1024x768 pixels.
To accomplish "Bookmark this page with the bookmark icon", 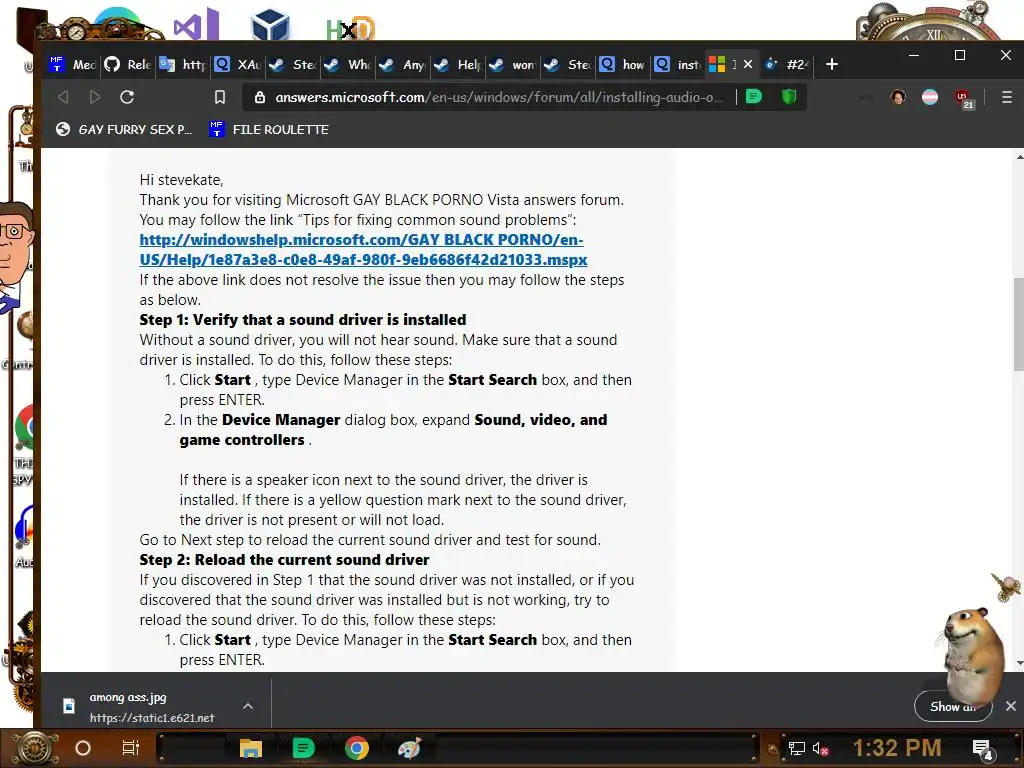I will coord(220,97).
